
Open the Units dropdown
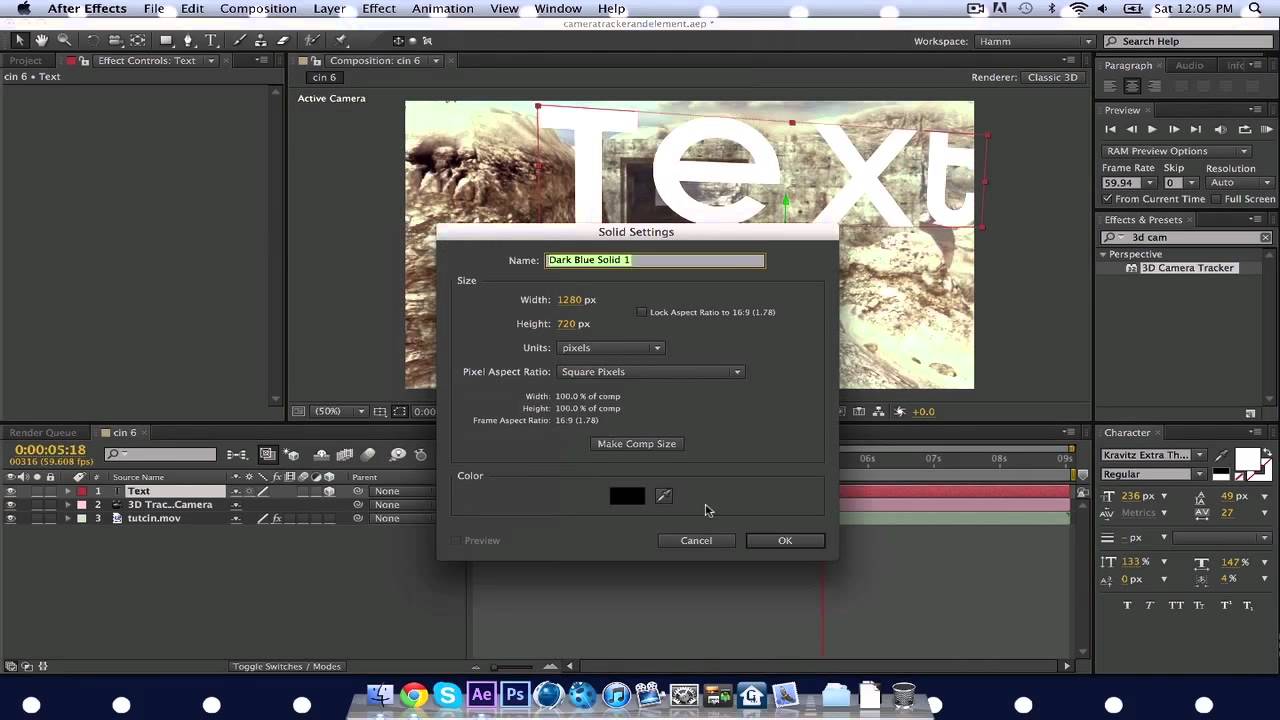[x=610, y=348]
